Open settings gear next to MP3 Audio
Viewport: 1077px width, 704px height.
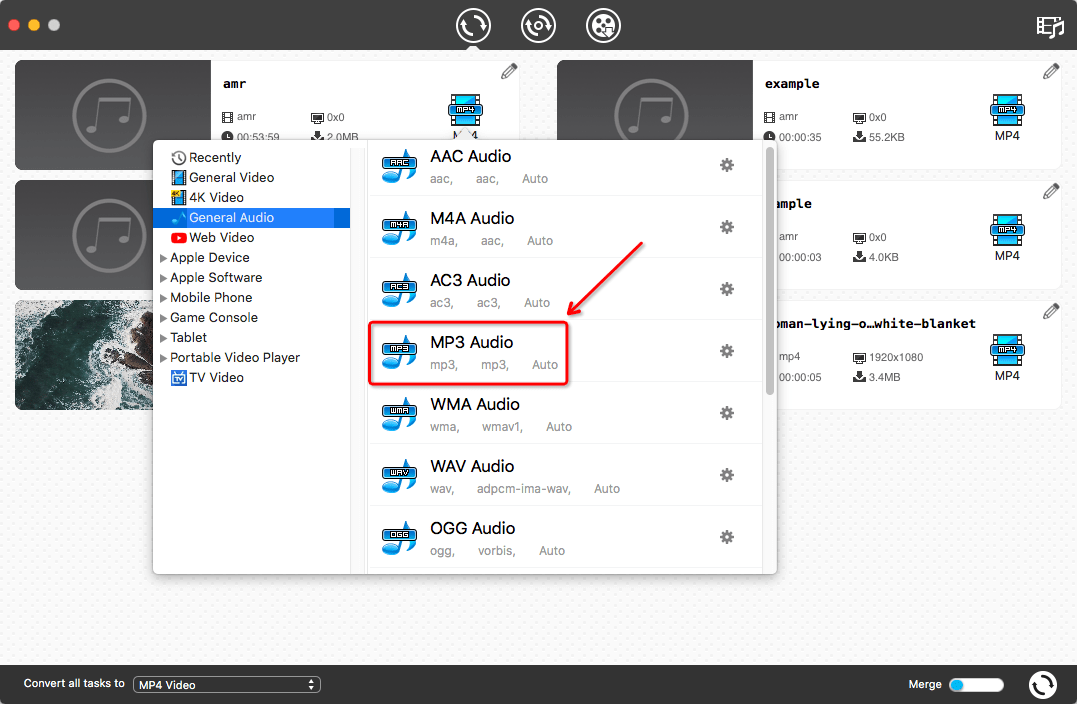pyautogui.click(x=727, y=351)
